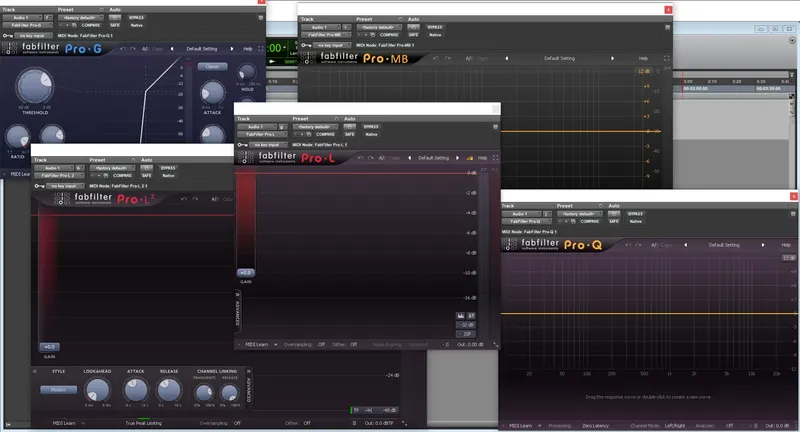Image resolution: width=800 pixels, height=432 pixels.
Task: Go to previous preset arrow in Pro-MB
Action: pyautogui.click(x=507, y=58)
